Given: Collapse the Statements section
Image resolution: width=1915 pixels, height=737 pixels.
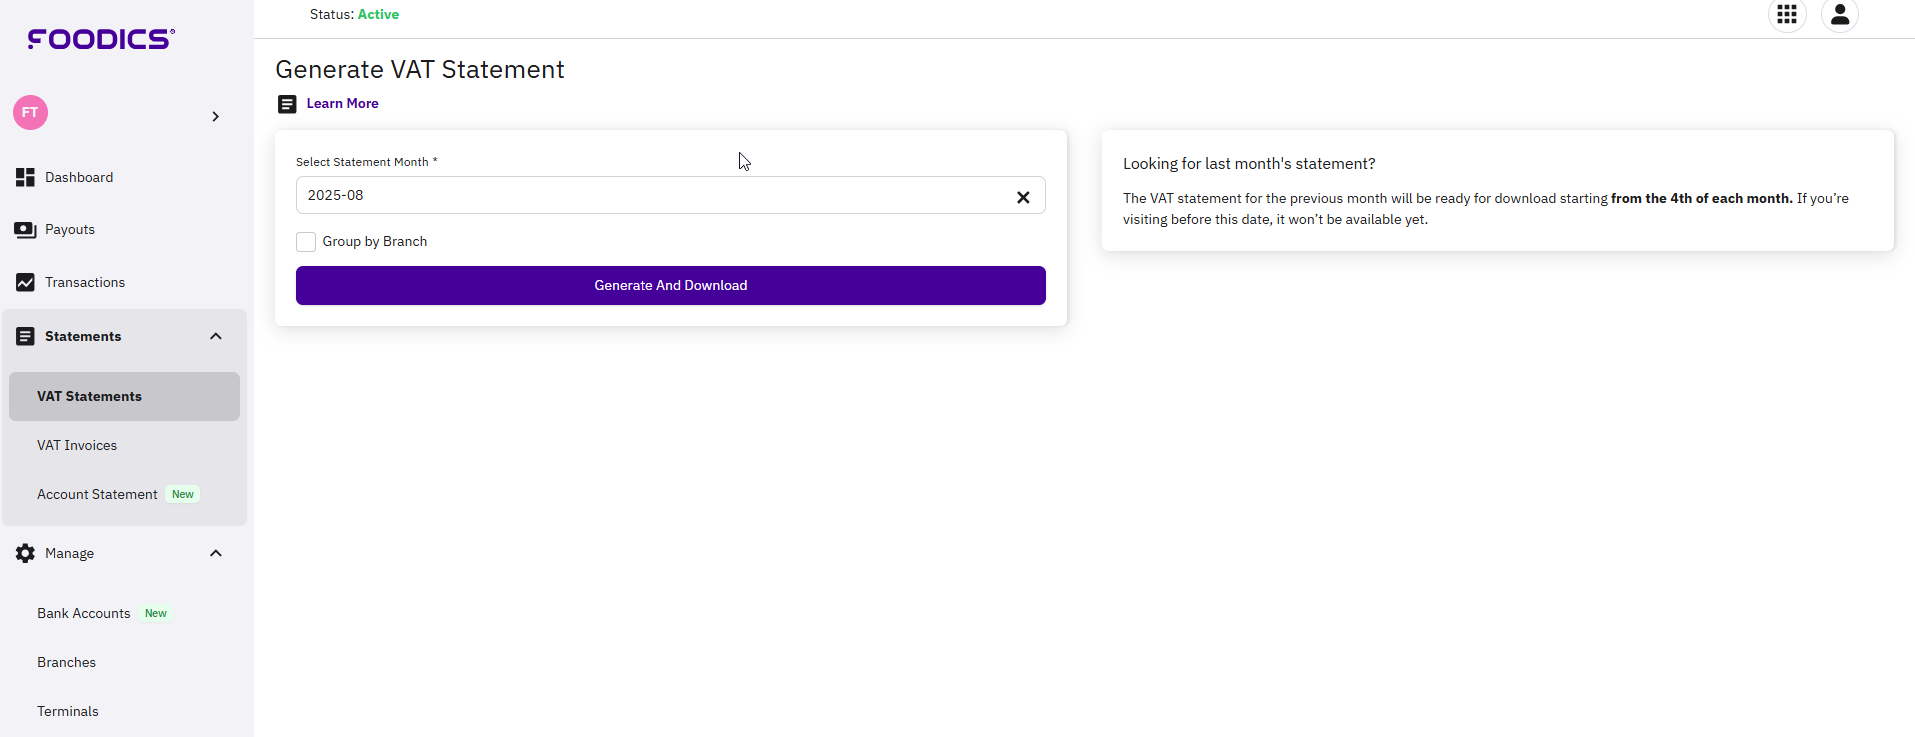Looking at the screenshot, I should tap(215, 336).
